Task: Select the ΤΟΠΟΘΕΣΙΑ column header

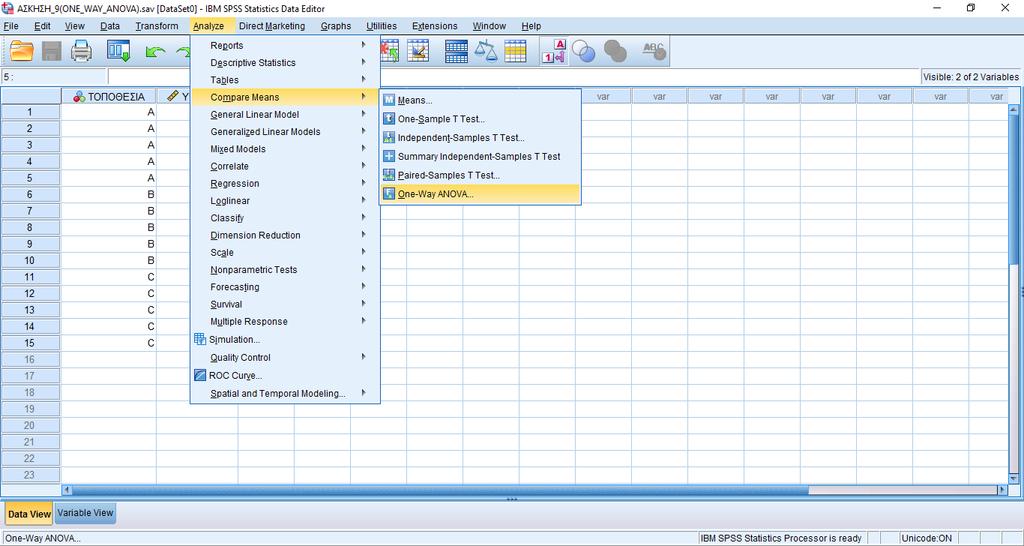Action: pyautogui.click(x=108, y=97)
